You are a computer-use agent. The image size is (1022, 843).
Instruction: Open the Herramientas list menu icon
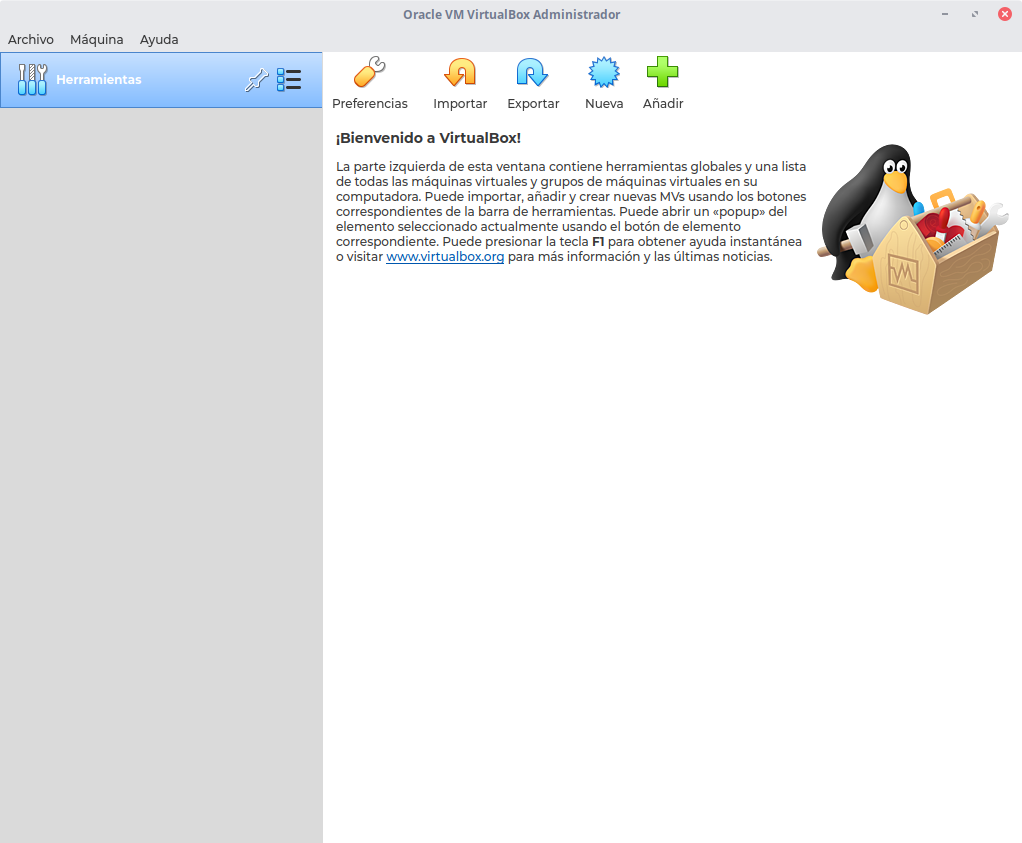[289, 80]
